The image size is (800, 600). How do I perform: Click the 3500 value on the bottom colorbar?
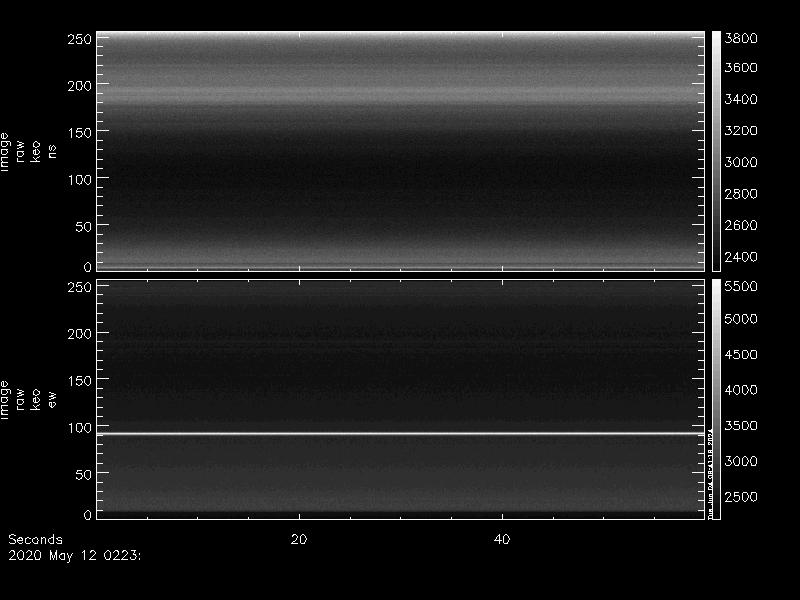pyautogui.click(x=744, y=426)
